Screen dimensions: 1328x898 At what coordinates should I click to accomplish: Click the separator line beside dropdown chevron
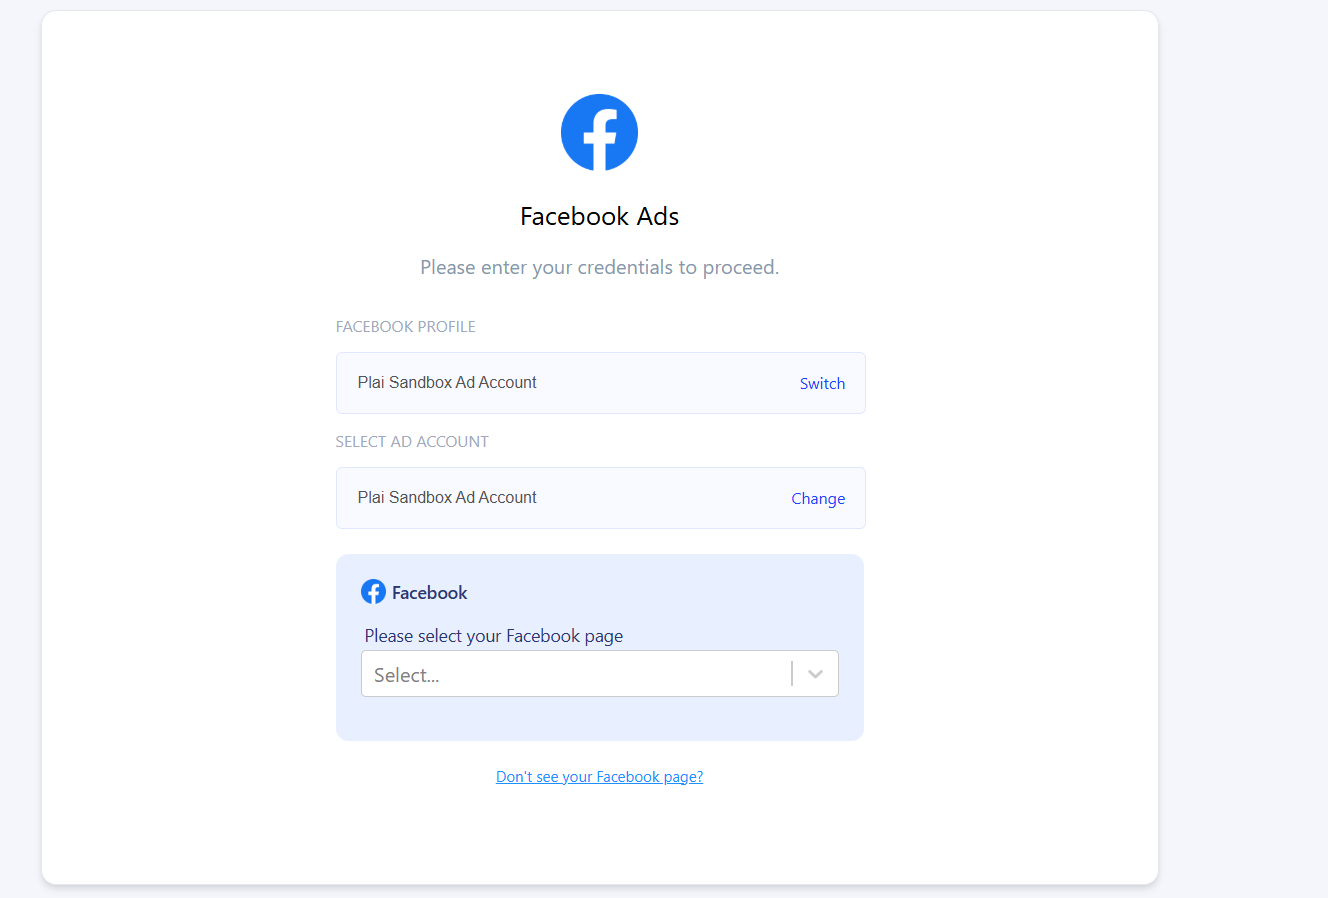click(x=792, y=674)
